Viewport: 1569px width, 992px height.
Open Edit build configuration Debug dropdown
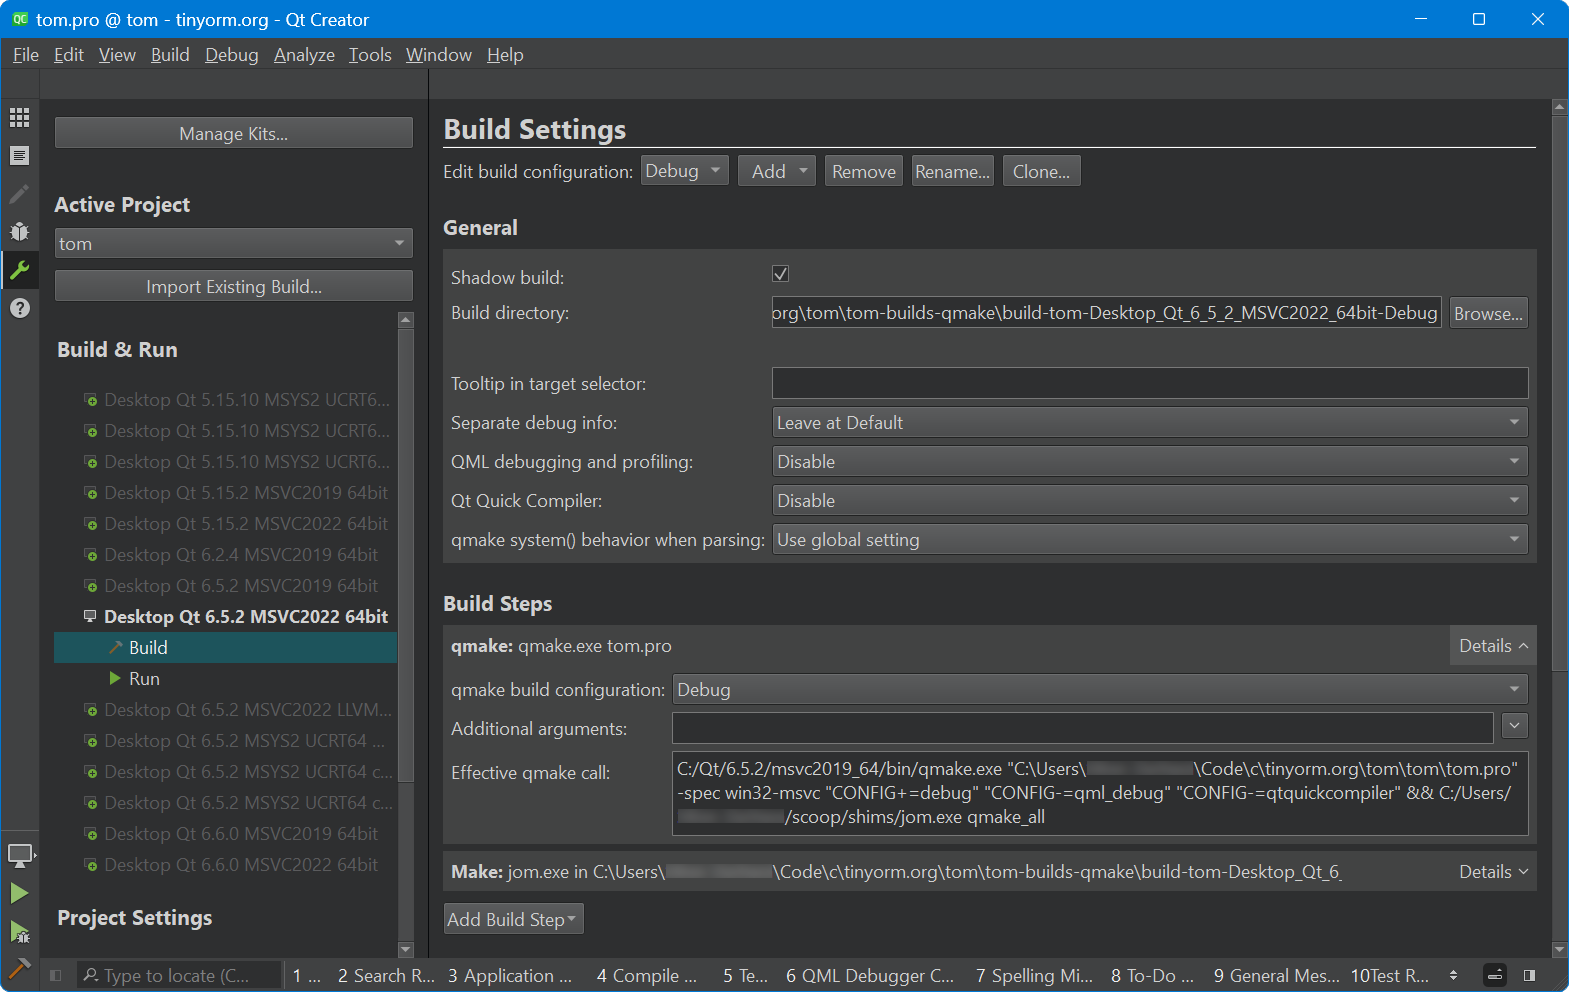coord(685,171)
